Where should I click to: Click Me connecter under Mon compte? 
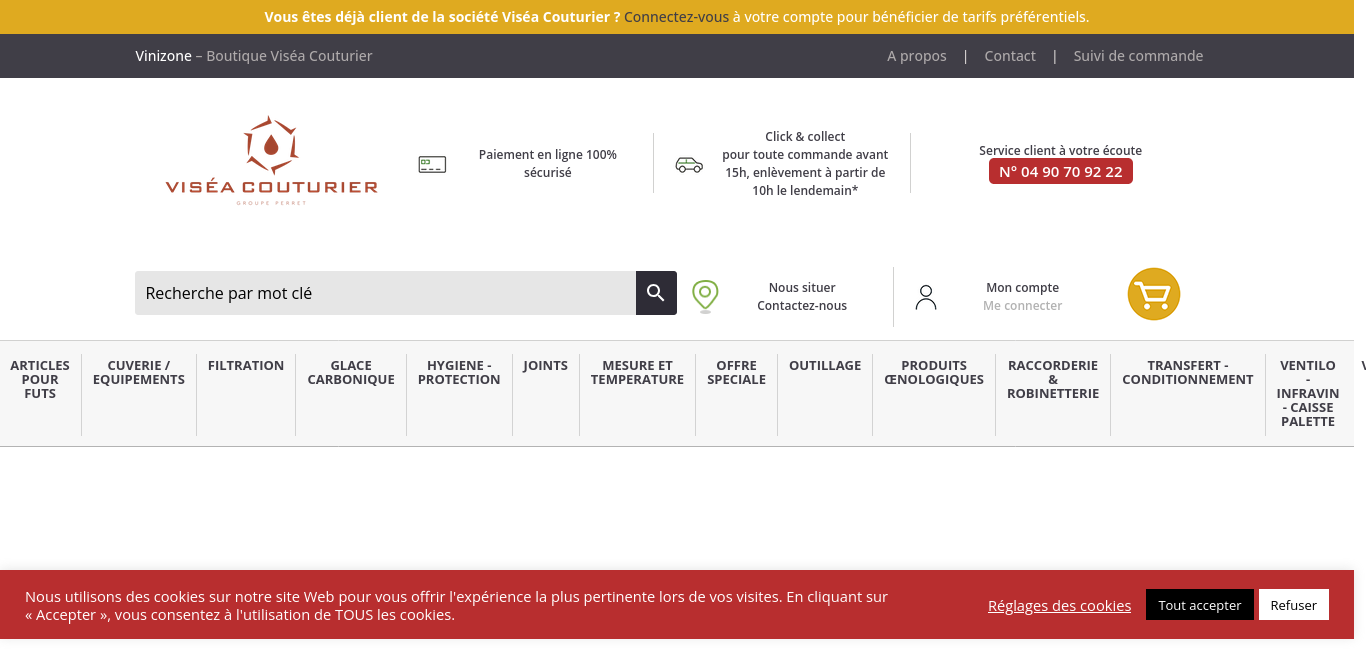[x=1022, y=306]
